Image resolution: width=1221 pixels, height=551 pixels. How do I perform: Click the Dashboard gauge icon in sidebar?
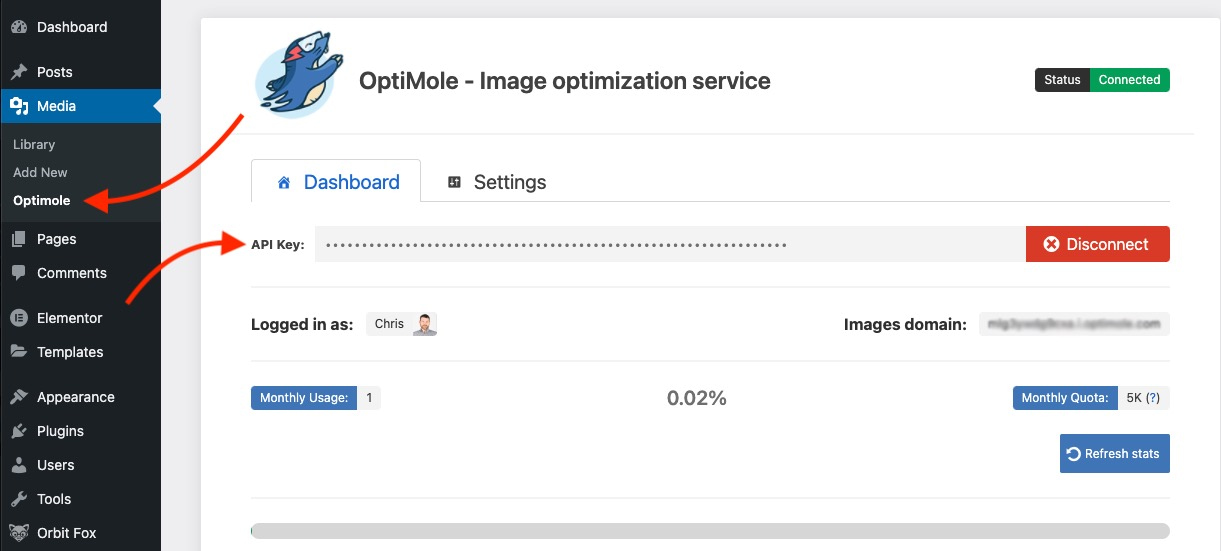18,27
